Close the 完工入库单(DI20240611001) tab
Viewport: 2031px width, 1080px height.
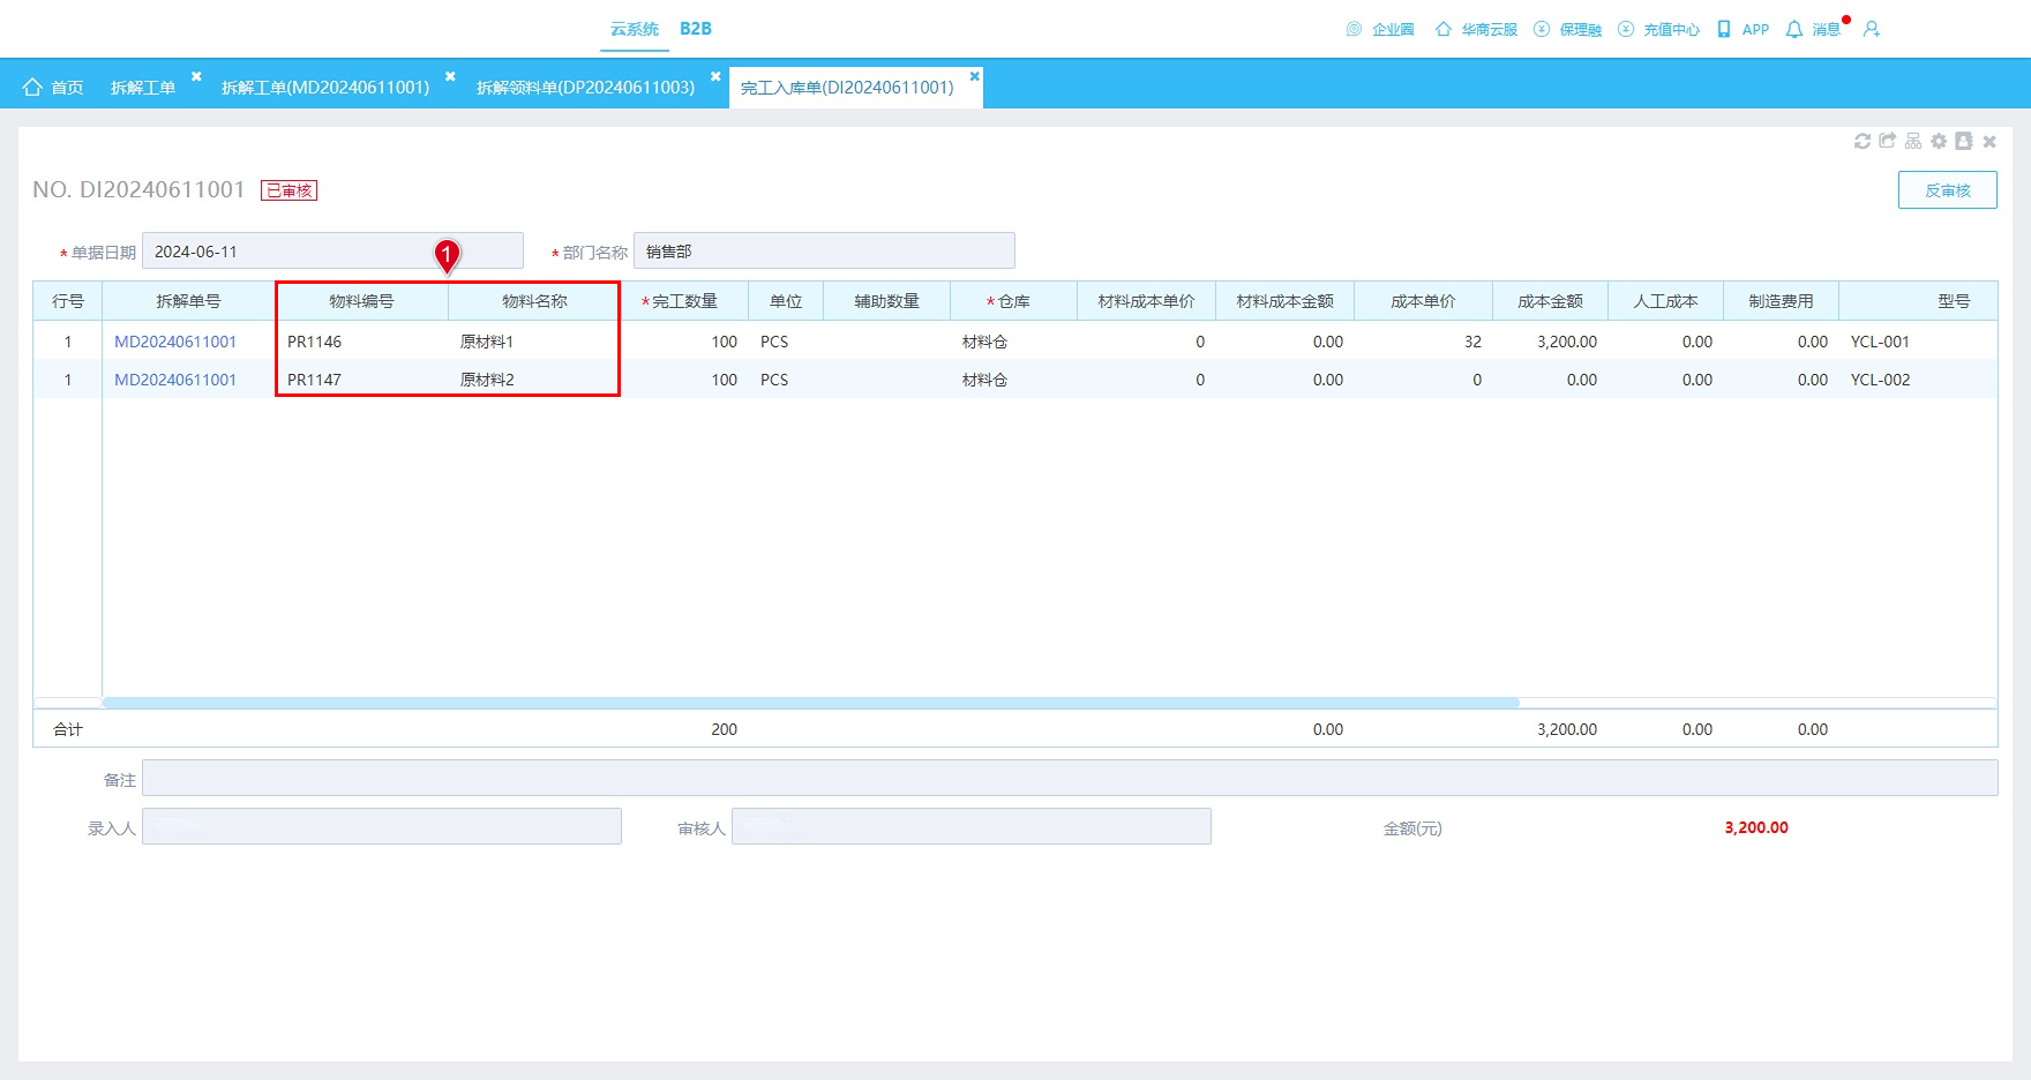pos(974,76)
